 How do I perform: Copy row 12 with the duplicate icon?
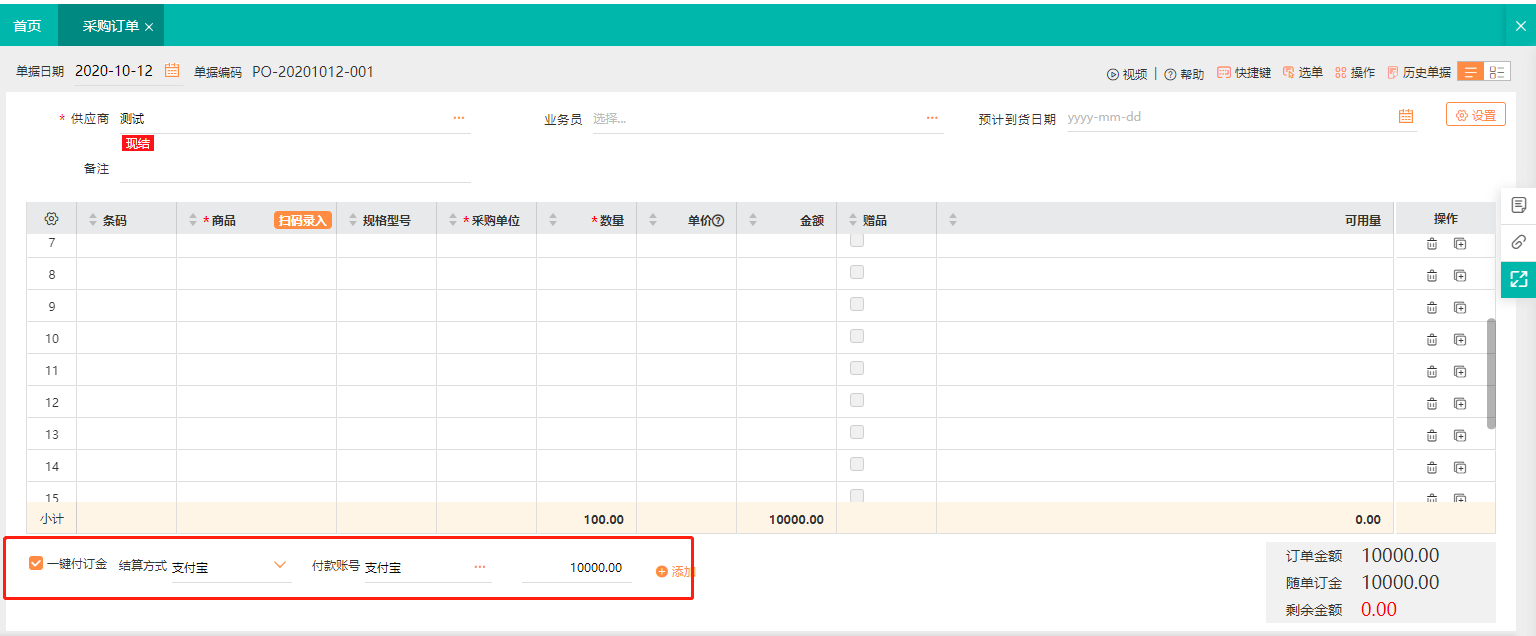tap(1460, 403)
